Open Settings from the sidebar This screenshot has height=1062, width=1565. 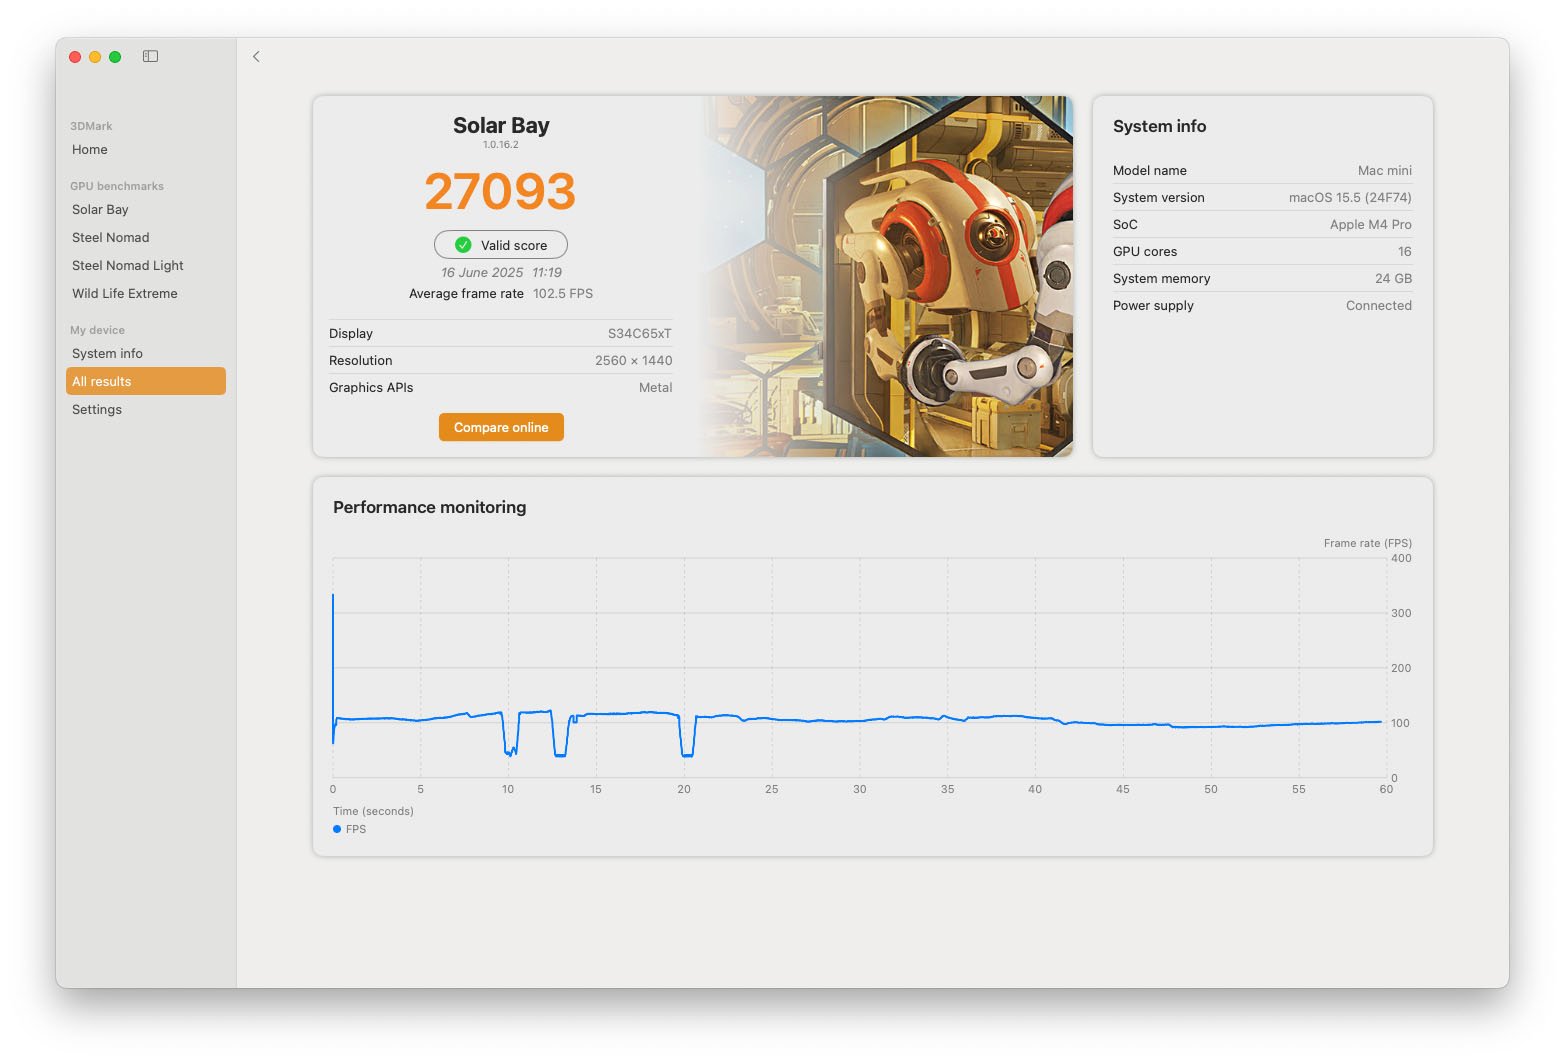(x=97, y=410)
